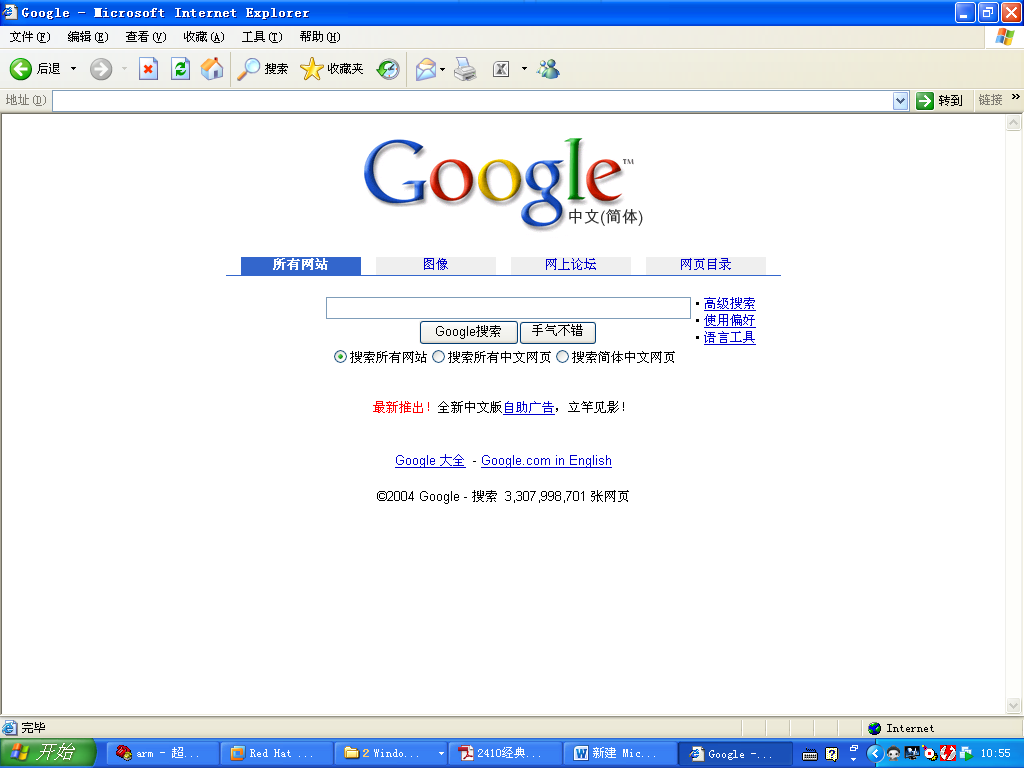The width and height of the screenshot is (1024, 768).
Task: Click the Google搜索 button
Action: pyautogui.click(x=468, y=332)
